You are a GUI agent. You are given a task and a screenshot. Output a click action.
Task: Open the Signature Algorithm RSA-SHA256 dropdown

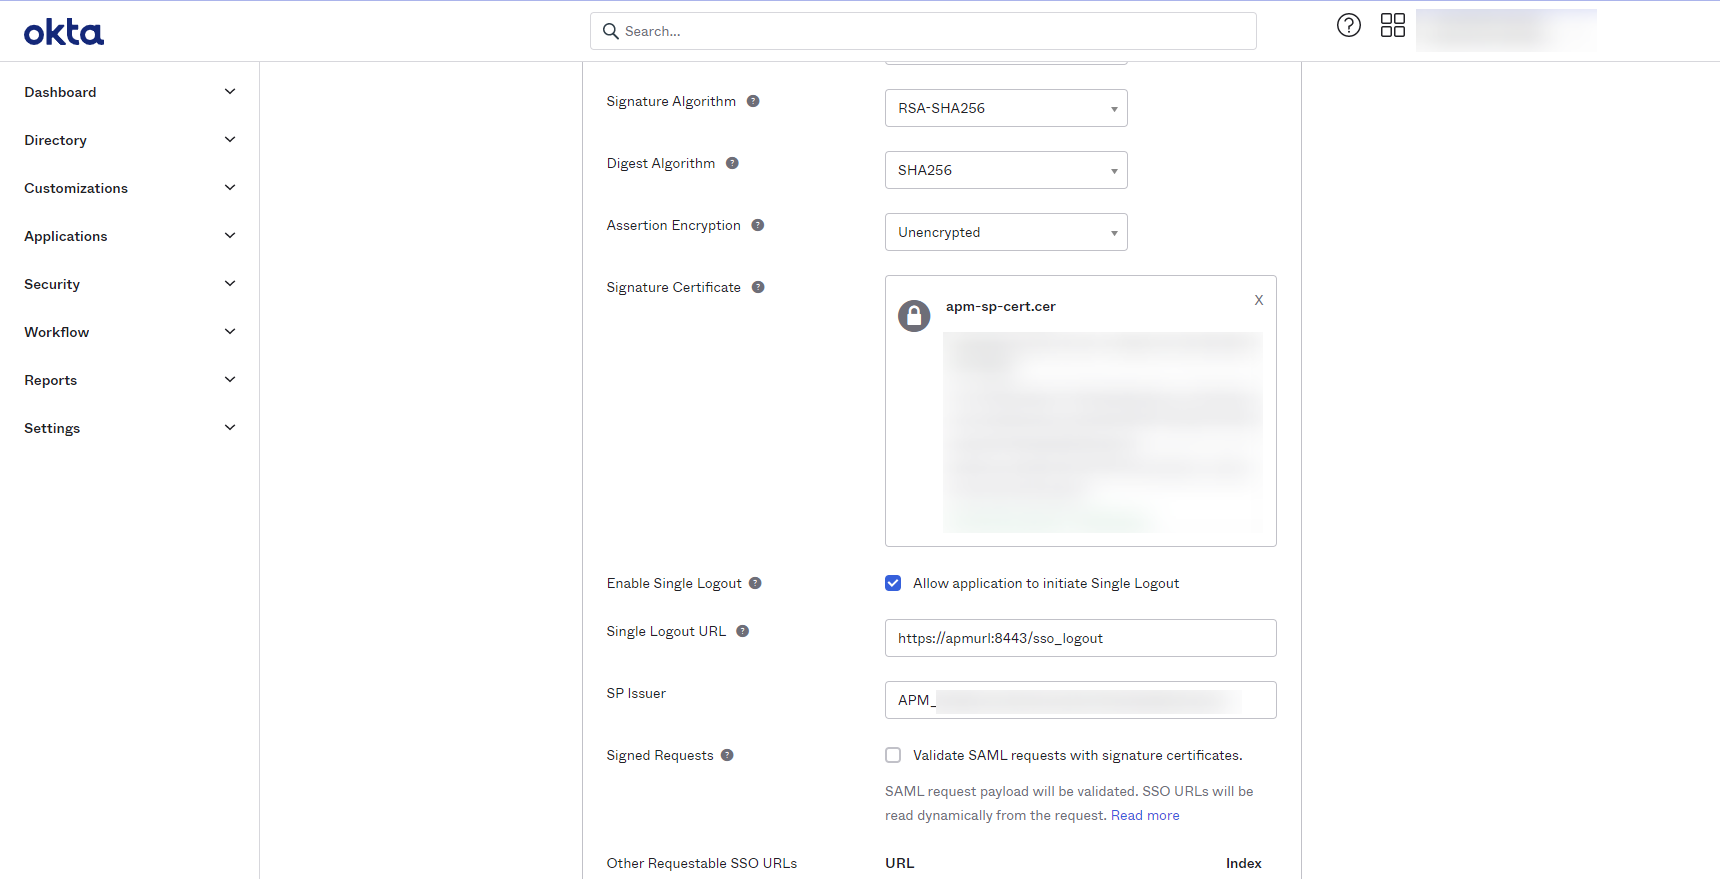point(1006,108)
